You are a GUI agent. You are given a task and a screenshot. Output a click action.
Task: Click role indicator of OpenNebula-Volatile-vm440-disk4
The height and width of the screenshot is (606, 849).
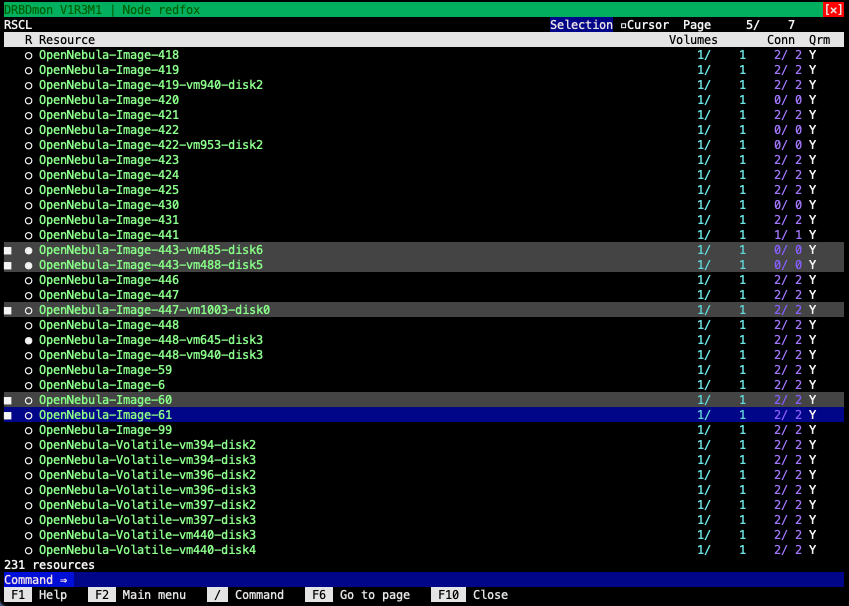tap(29, 550)
